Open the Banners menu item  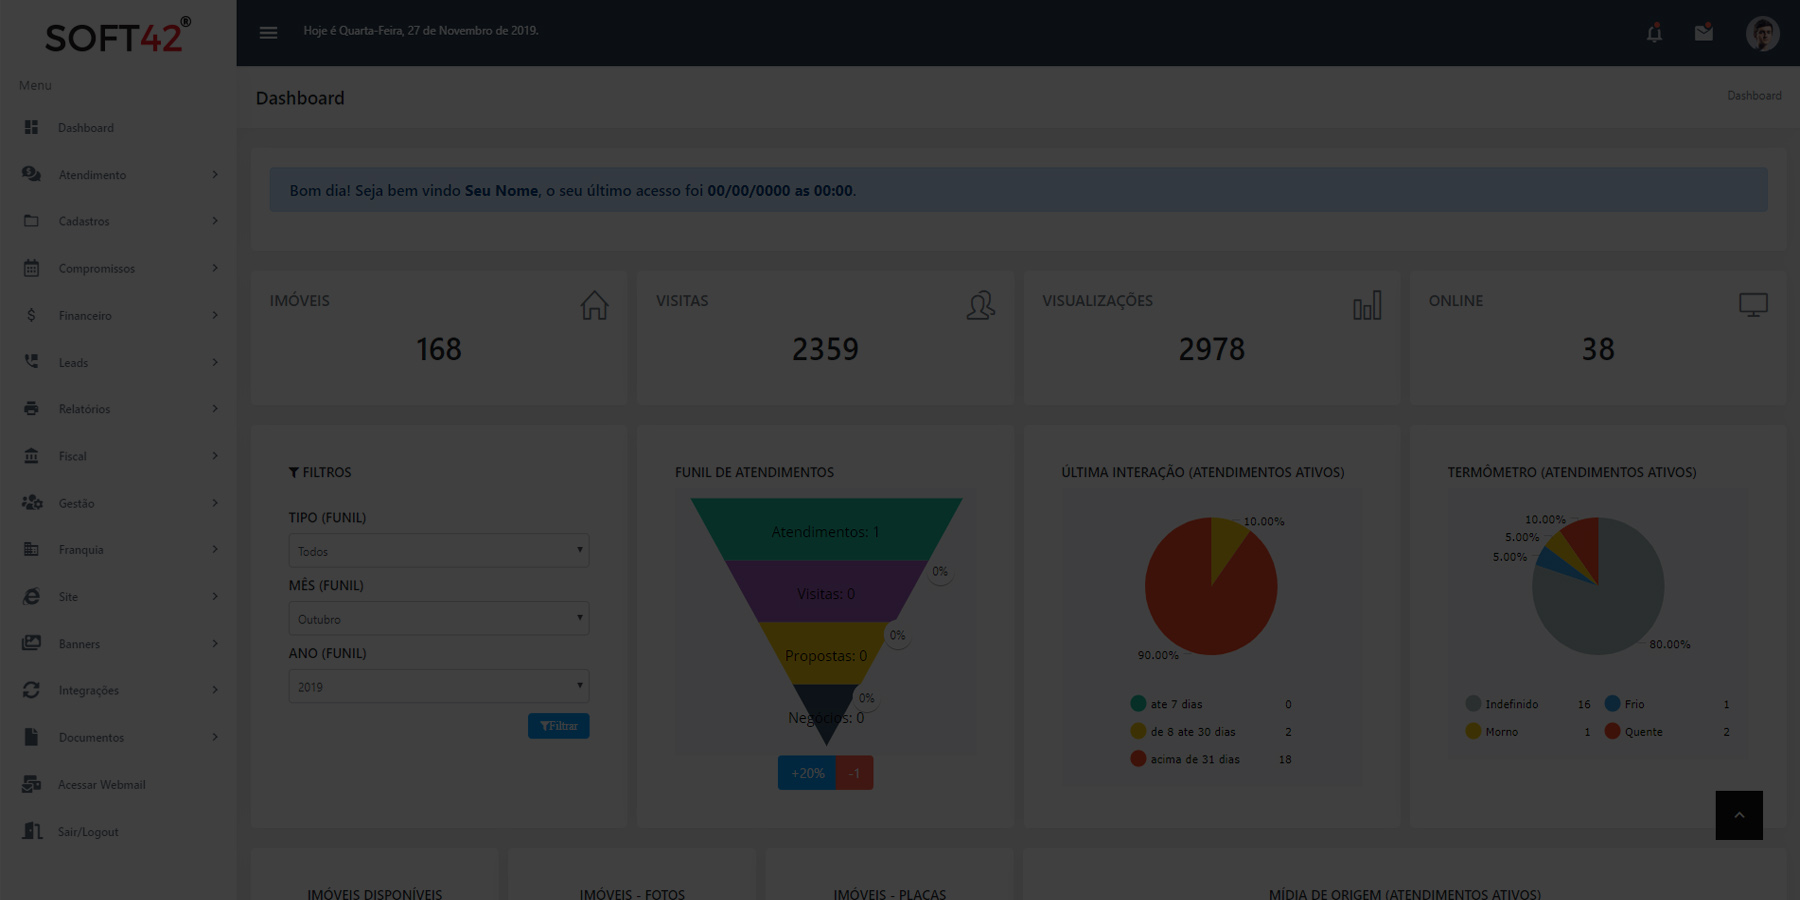118,643
